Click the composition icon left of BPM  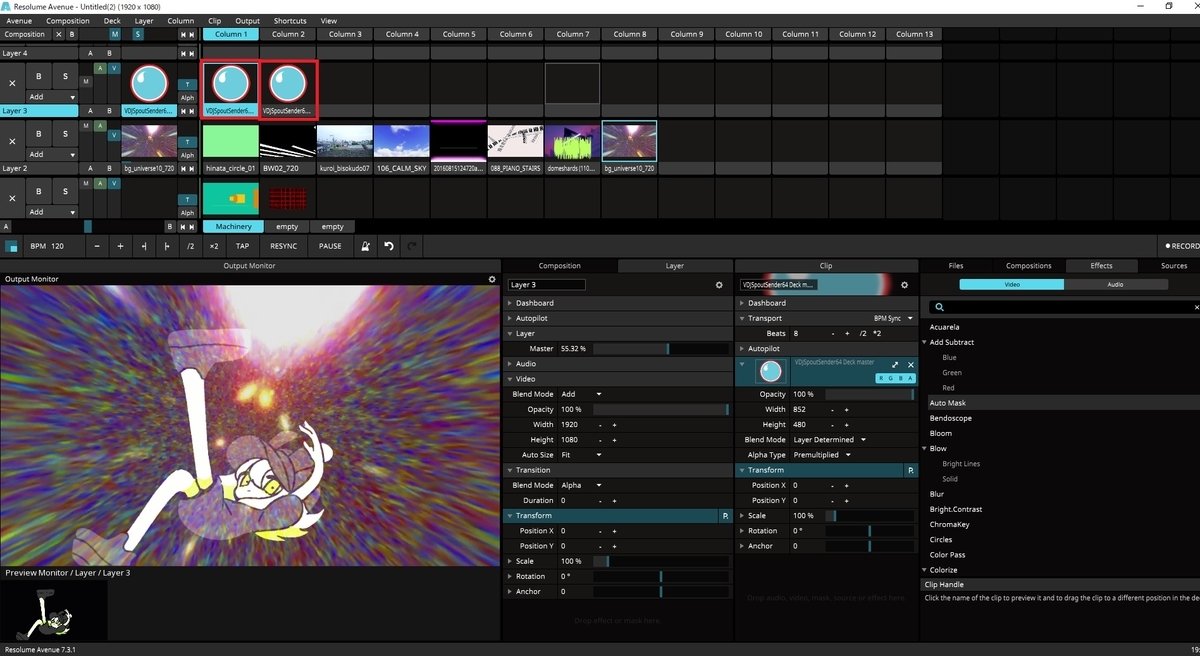tap(12, 246)
